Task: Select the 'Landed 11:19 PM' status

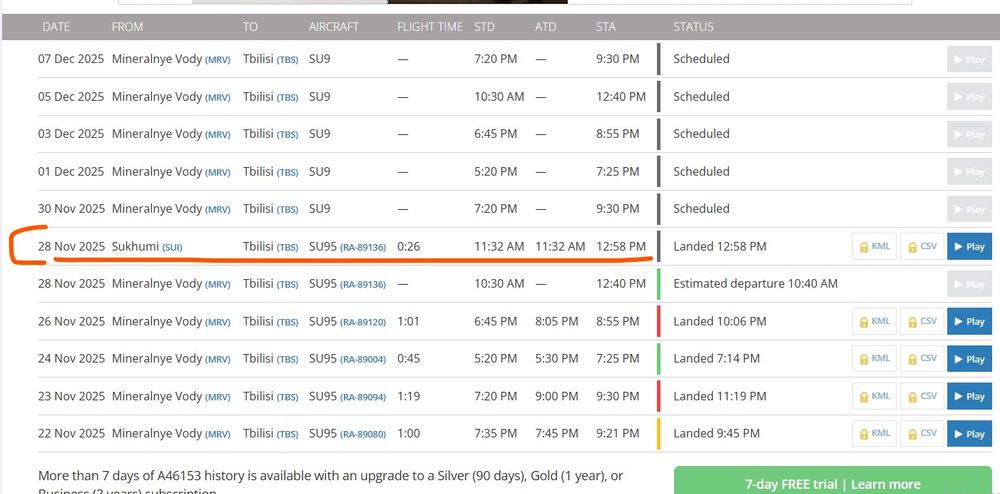Action: (720, 396)
